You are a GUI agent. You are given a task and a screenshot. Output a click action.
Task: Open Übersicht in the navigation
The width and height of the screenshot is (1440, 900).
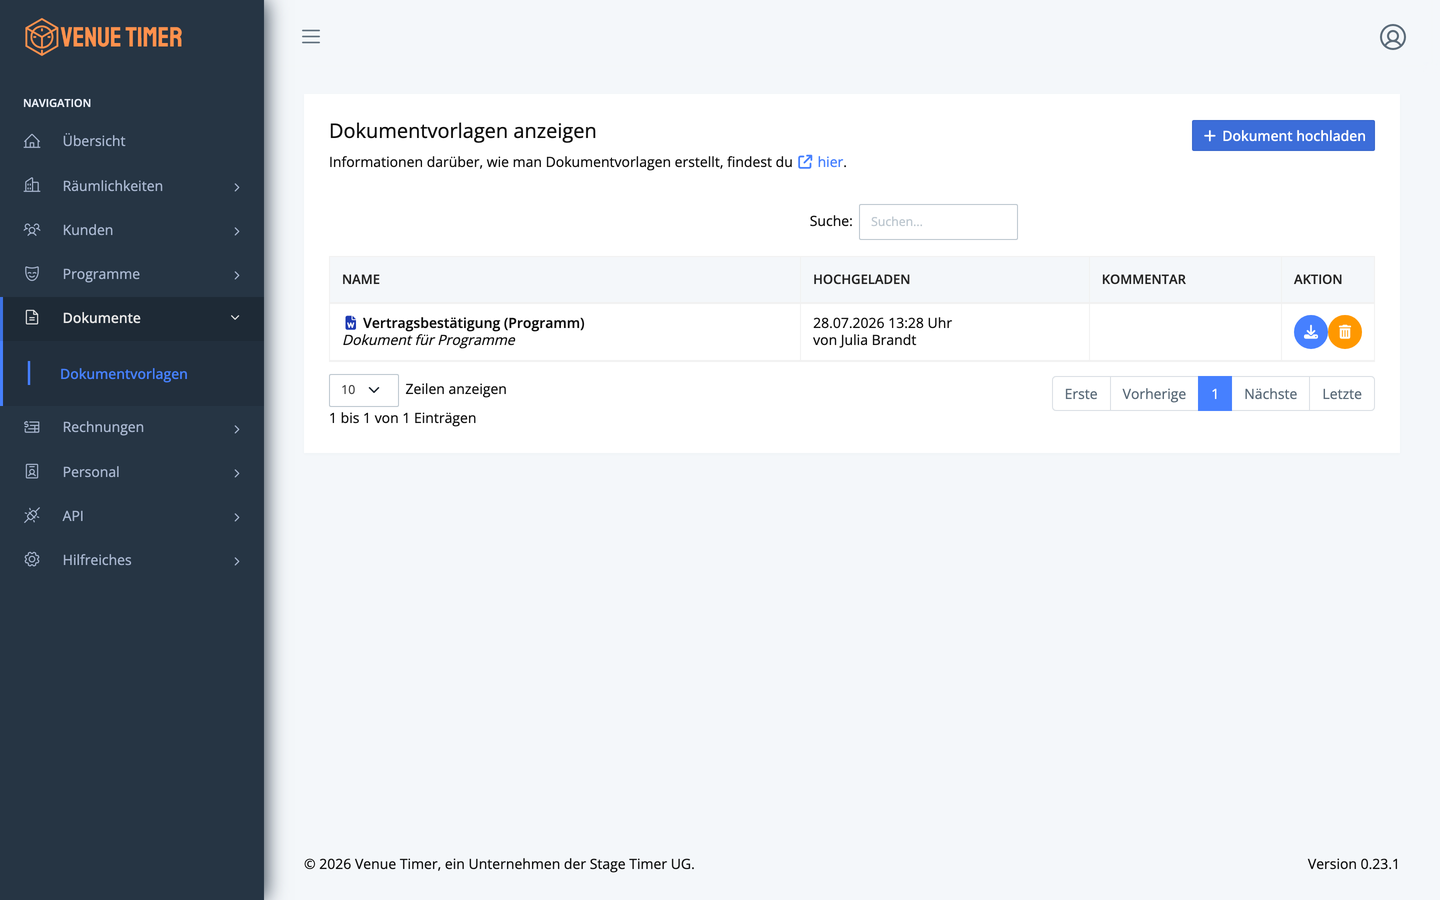[132, 141]
